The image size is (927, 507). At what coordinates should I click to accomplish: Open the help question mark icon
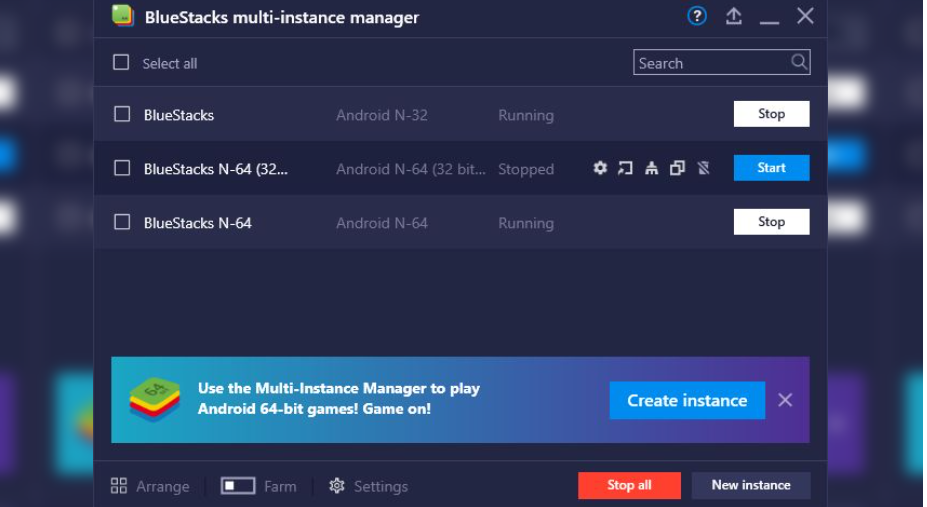[x=697, y=16]
